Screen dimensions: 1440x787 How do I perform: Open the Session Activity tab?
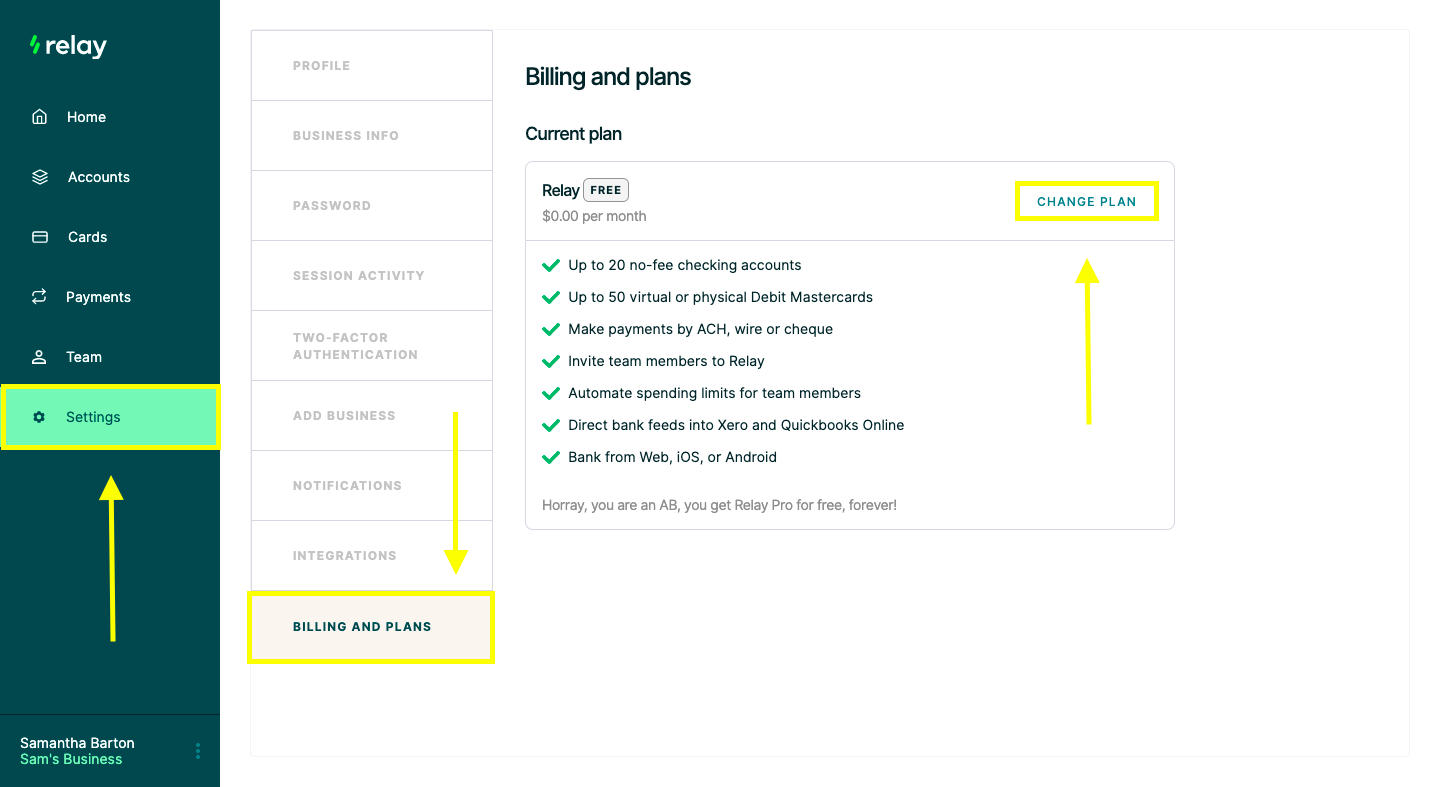pos(372,276)
